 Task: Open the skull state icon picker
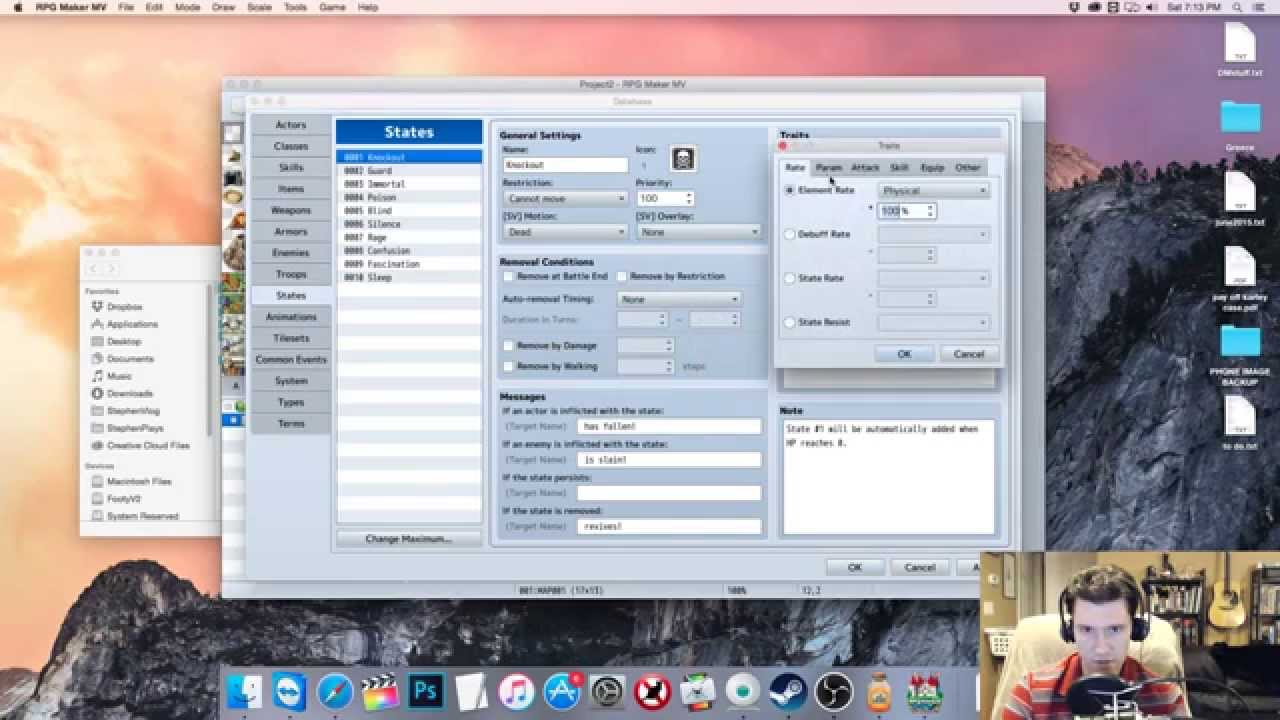[x=683, y=158]
